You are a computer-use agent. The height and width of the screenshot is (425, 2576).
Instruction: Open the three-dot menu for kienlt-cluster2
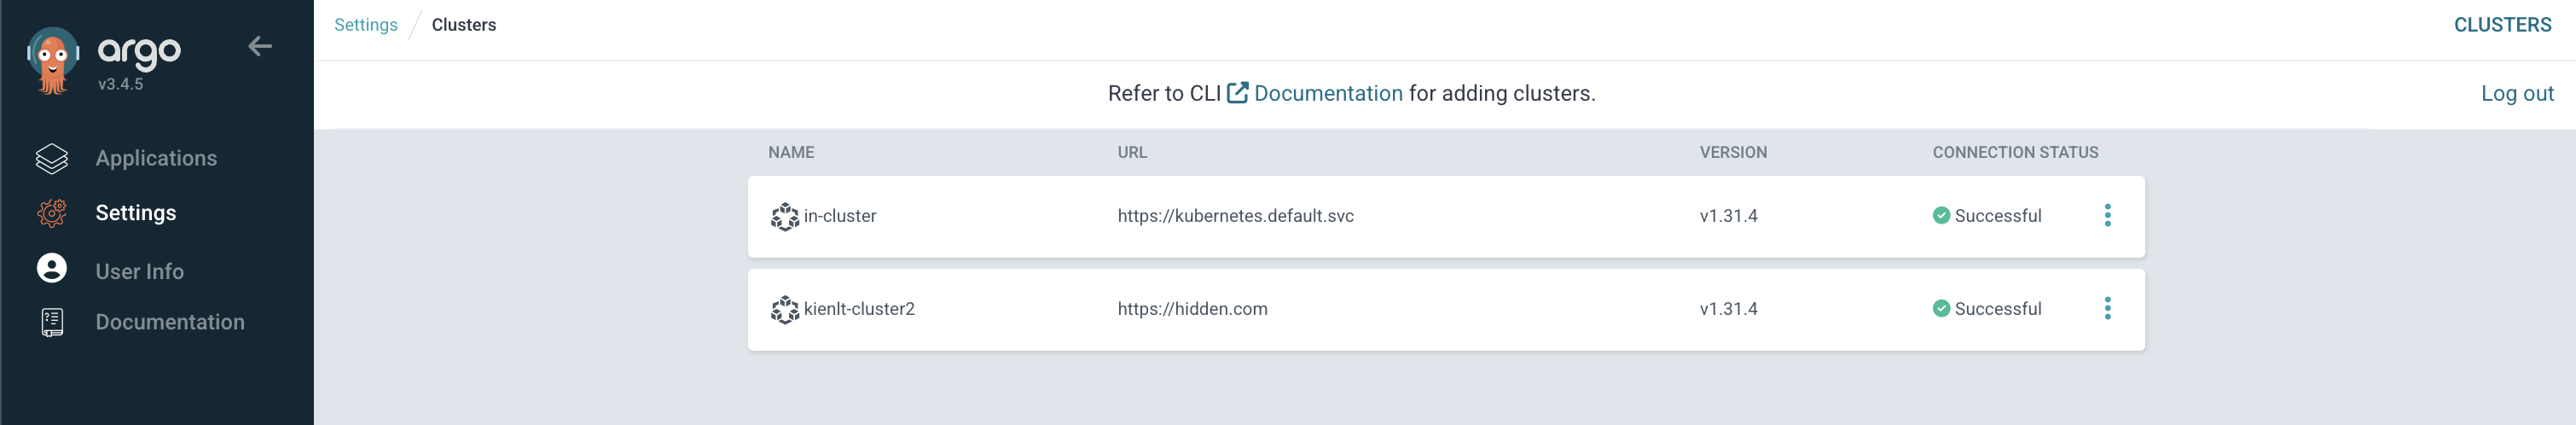coord(2107,308)
